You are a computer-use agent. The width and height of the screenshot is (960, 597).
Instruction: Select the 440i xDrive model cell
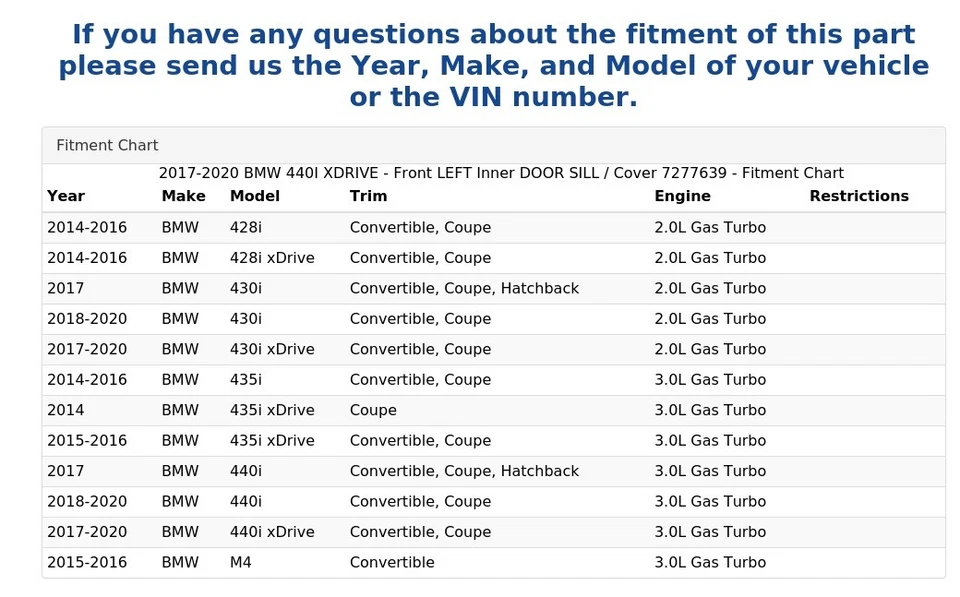[272, 532]
